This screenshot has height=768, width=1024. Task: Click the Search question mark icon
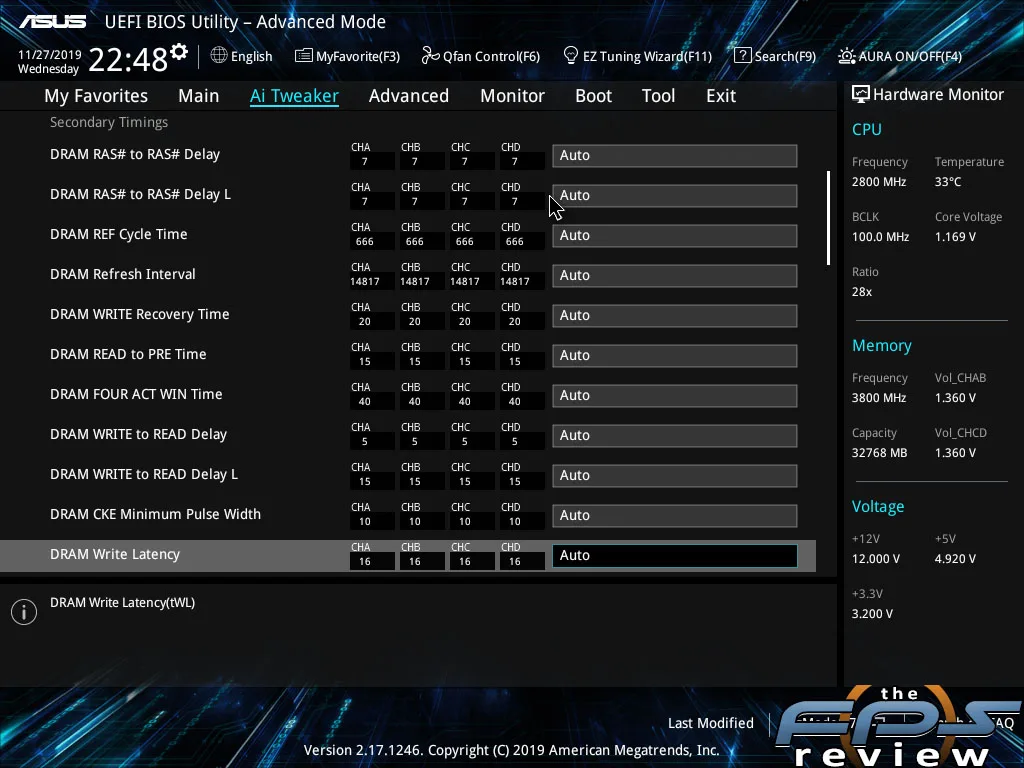(x=742, y=56)
